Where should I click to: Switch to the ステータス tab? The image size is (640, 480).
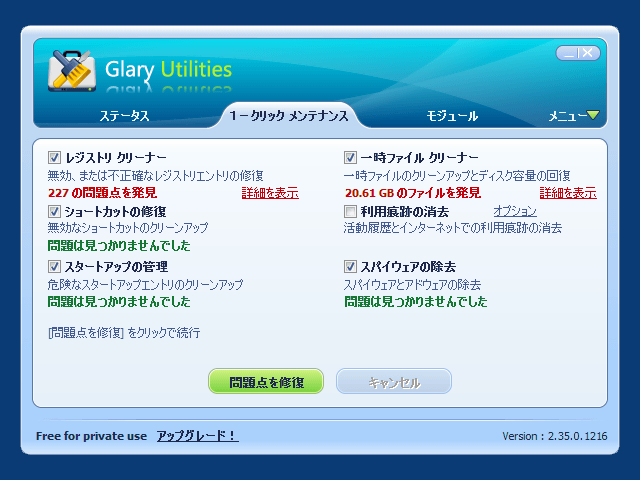pos(124,116)
